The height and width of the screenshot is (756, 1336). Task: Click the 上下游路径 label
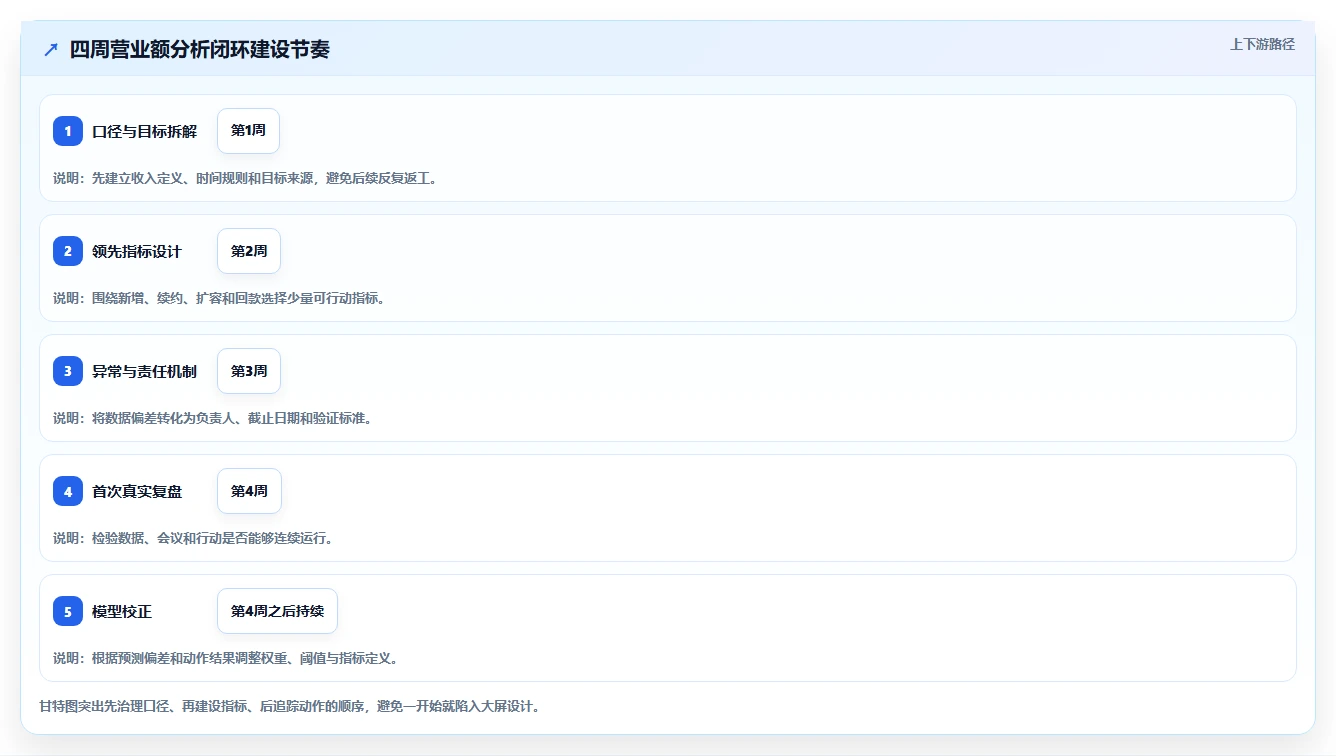[x=1262, y=44]
